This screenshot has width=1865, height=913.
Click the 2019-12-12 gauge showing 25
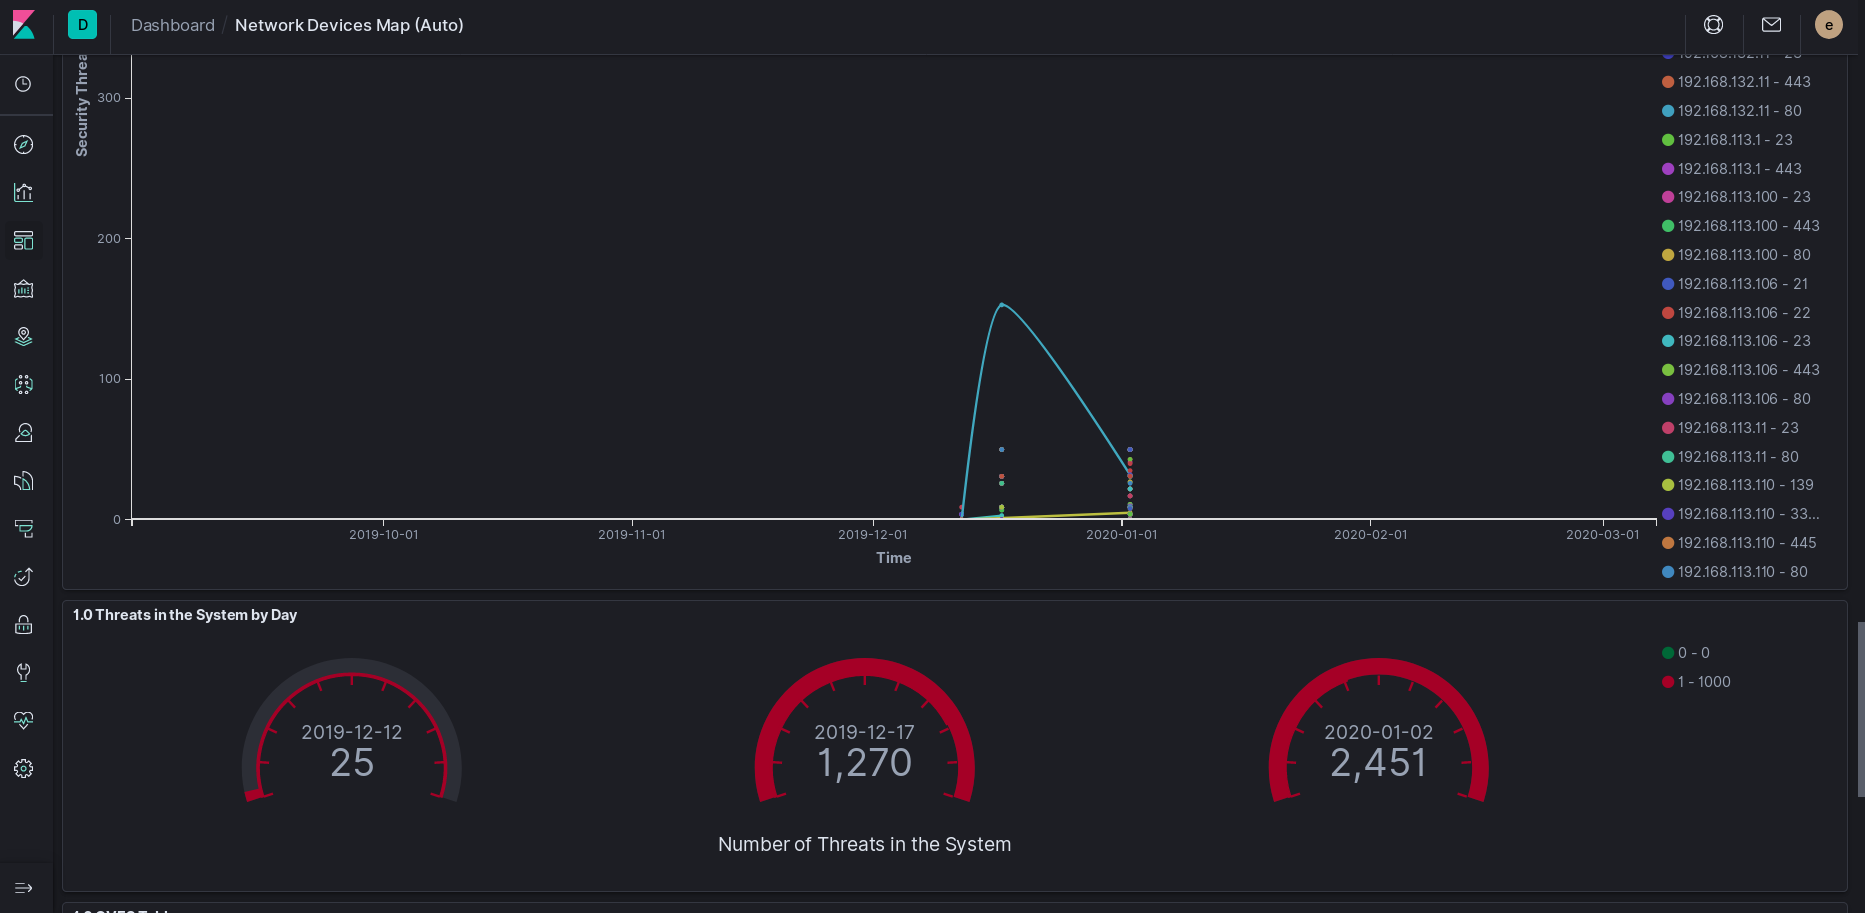[352, 732]
